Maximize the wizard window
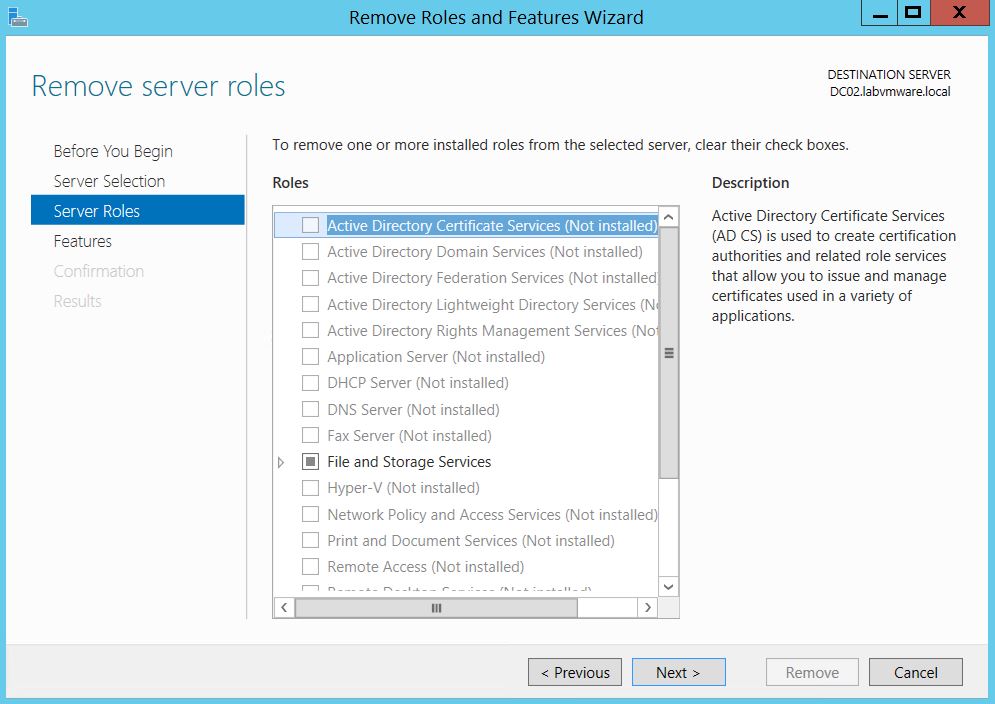Screen dimensions: 995x704 click(913, 13)
